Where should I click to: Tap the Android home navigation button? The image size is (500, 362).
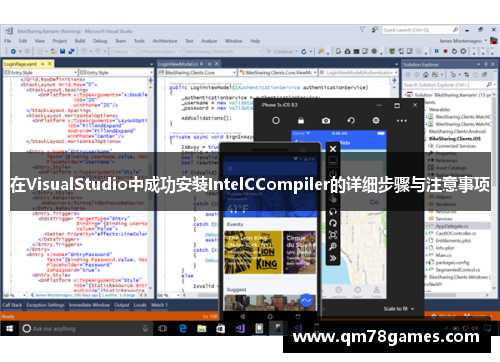[270, 316]
